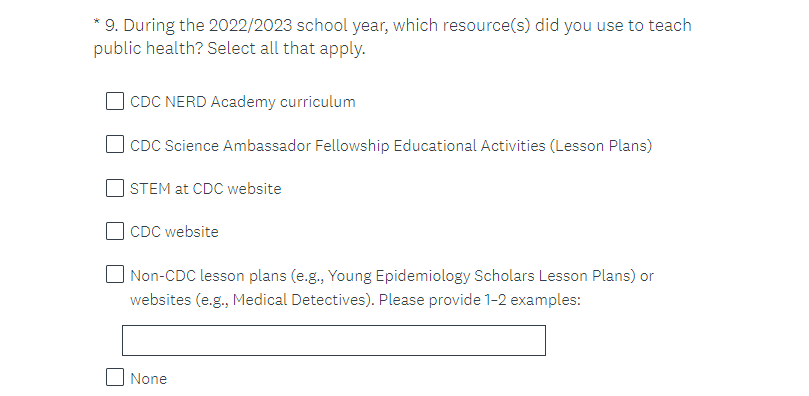Click 'Please provide 1-2 examples' text
The height and width of the screenshot is (396, 809).
tap(480, 300)
